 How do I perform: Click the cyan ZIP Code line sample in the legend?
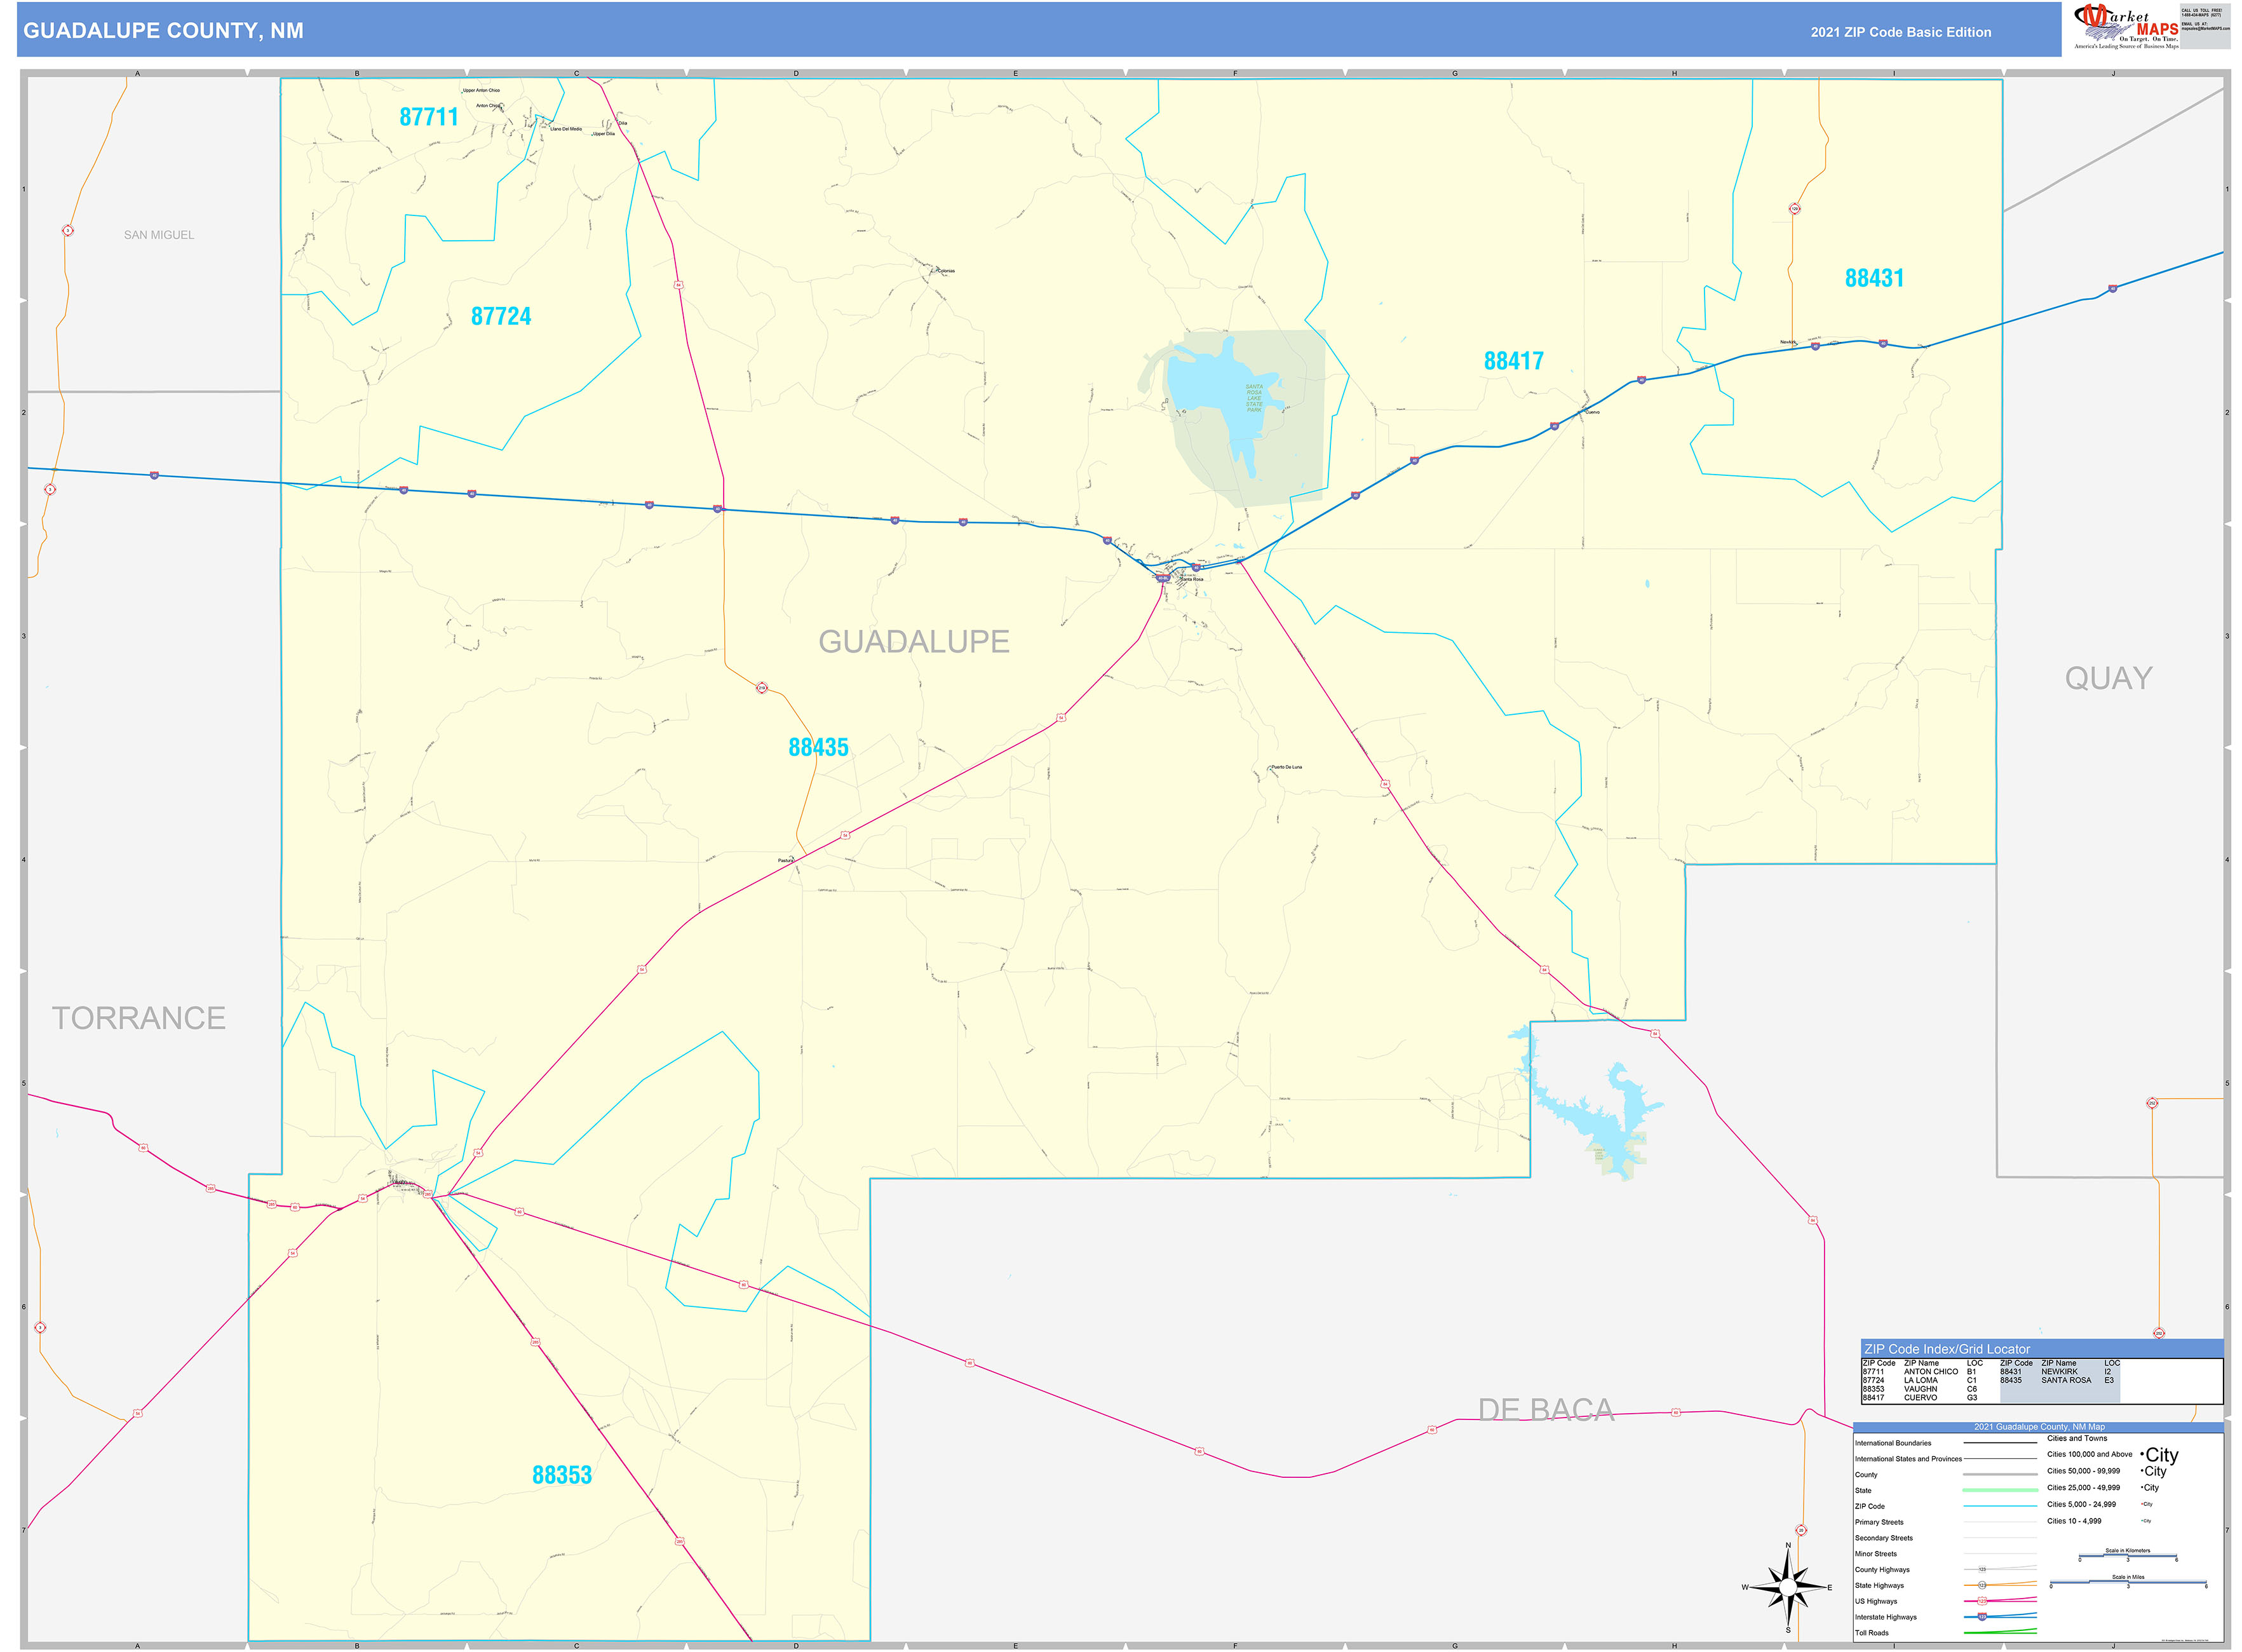tap(2000, 1506)
